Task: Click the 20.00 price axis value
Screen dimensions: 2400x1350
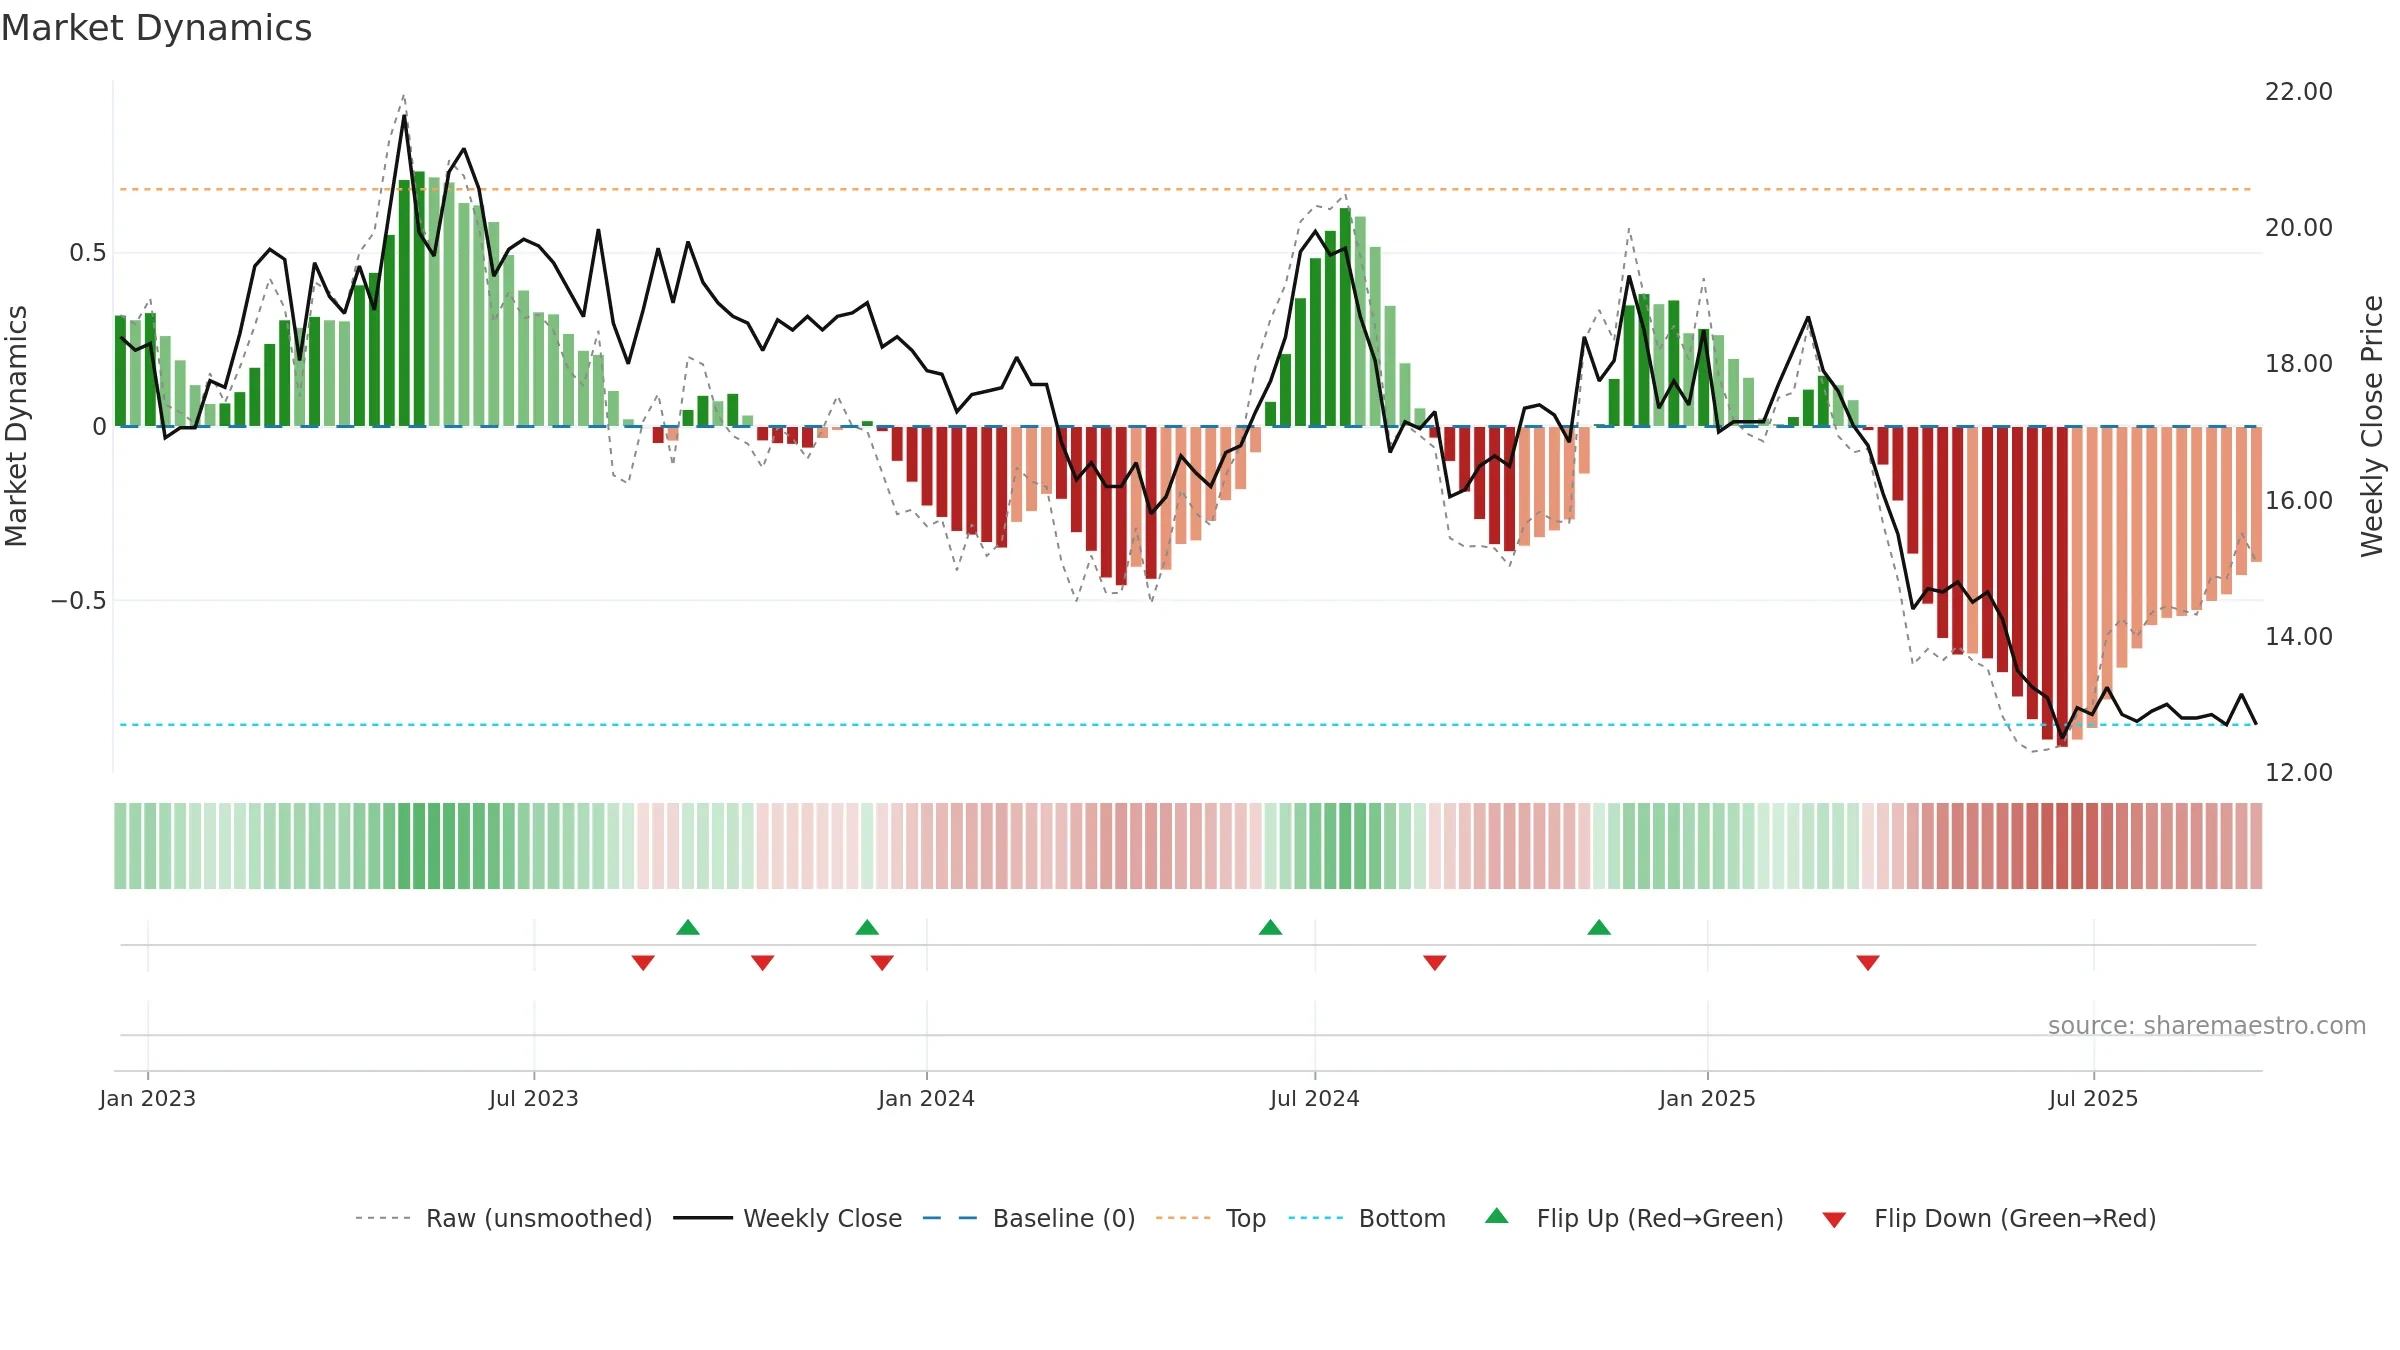Action: tap(2299, 227)
